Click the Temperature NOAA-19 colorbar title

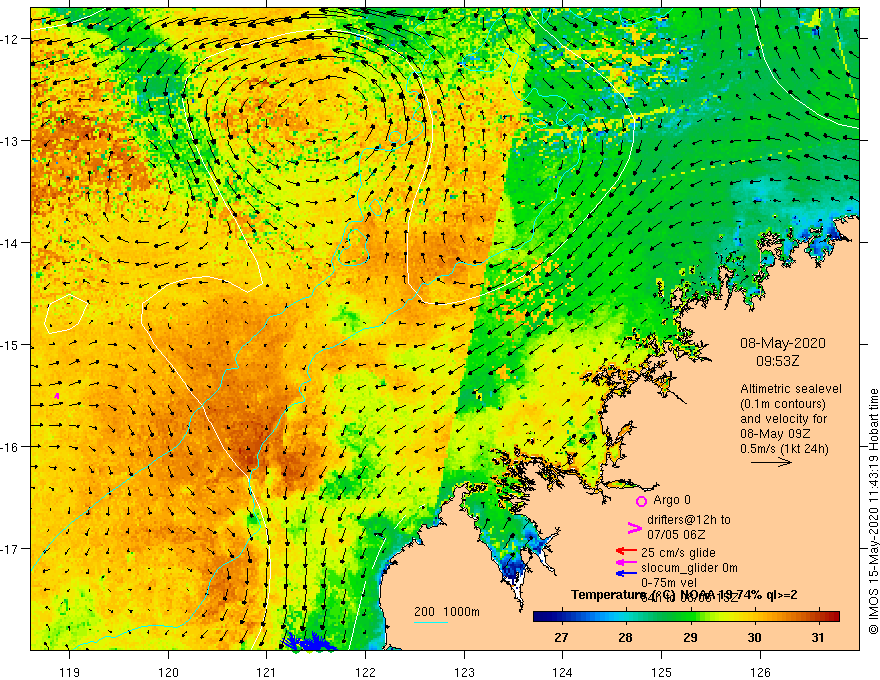click(684, 595)
